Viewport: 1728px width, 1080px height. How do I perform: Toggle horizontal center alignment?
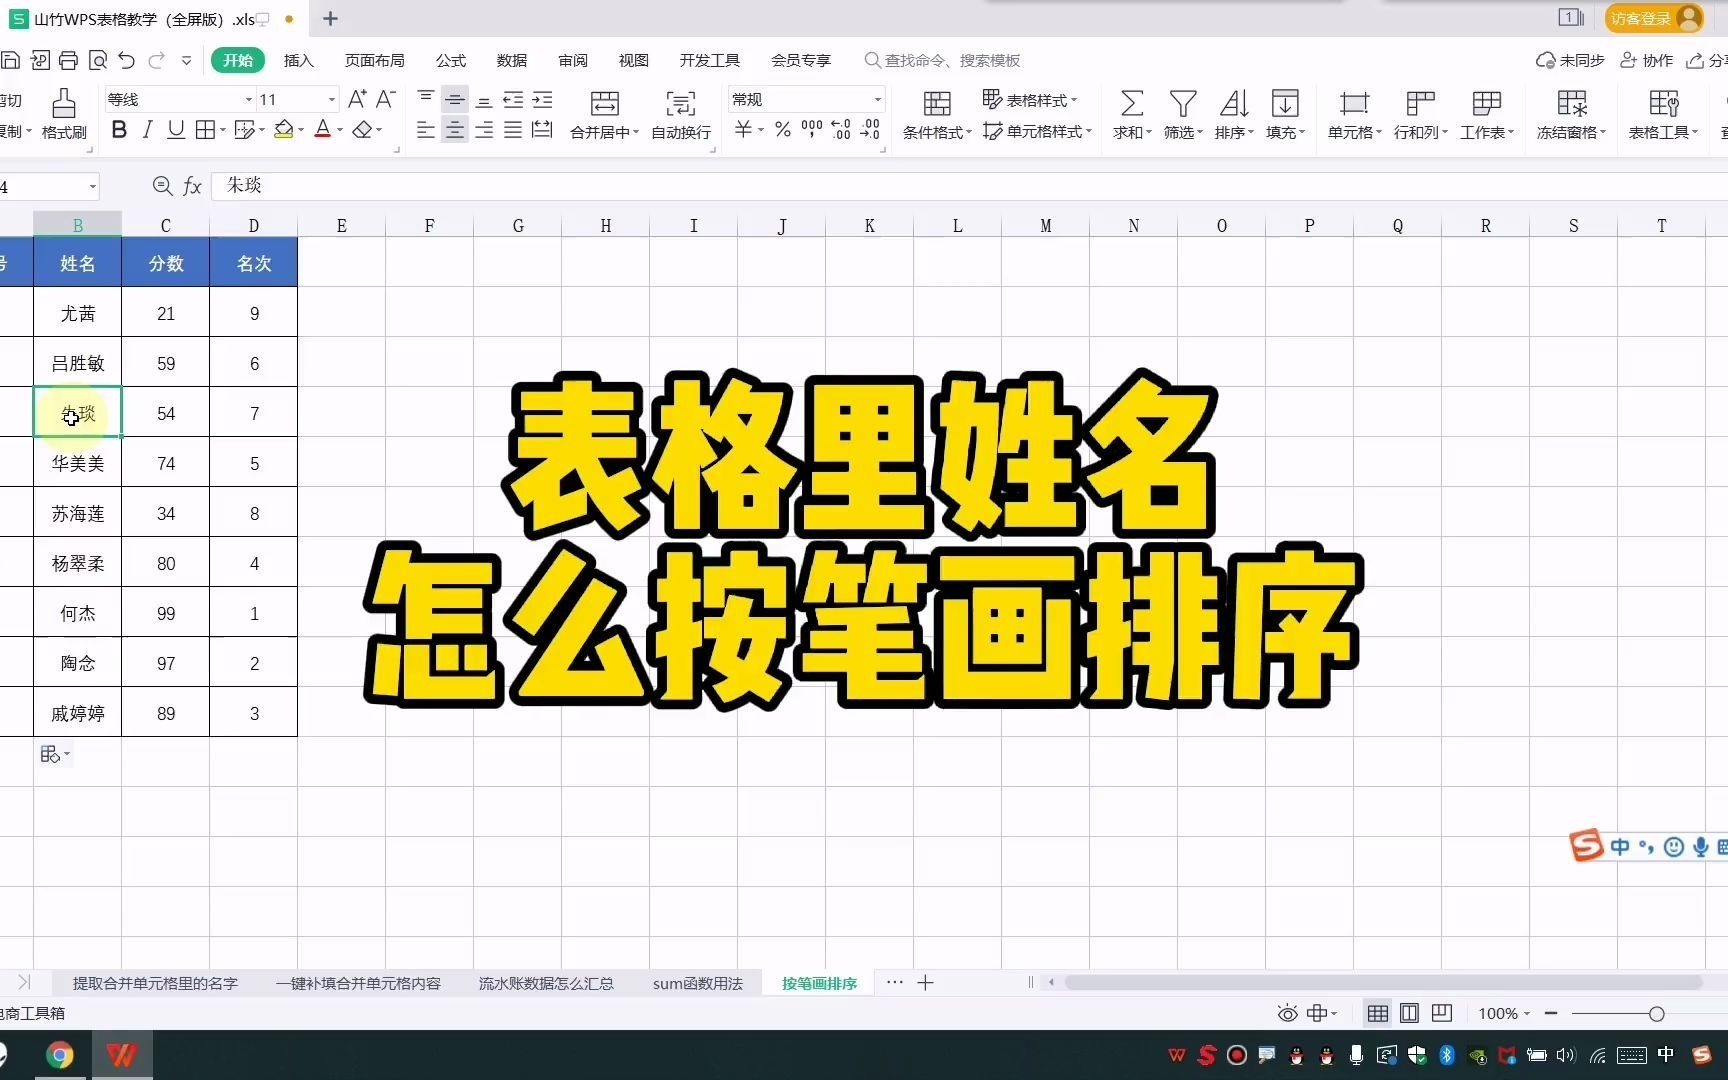(x=455, y=130)
